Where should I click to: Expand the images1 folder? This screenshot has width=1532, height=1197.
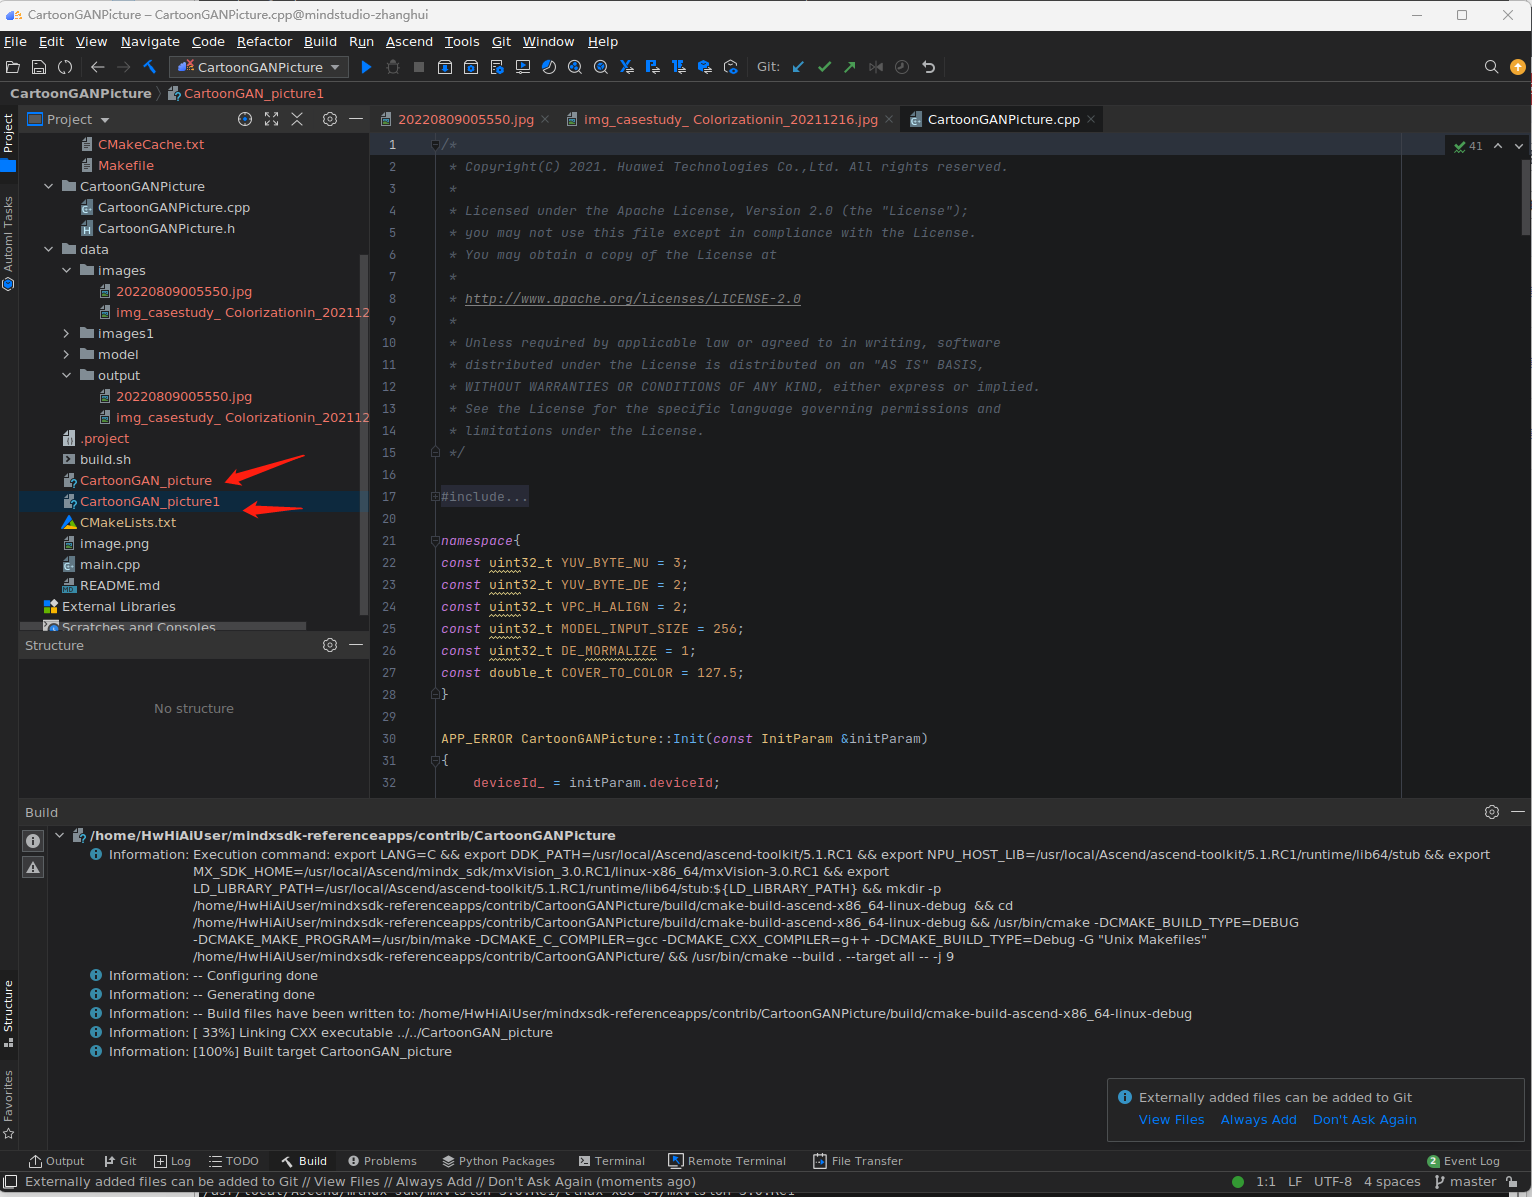tap(67, 334)
